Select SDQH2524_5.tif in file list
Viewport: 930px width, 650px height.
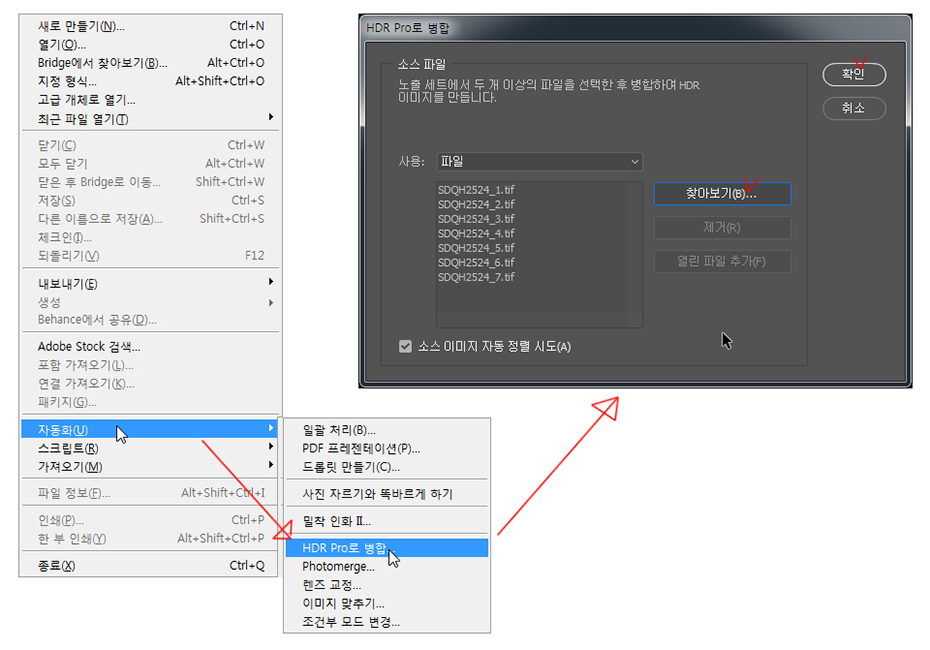click(x=476, y=248)
